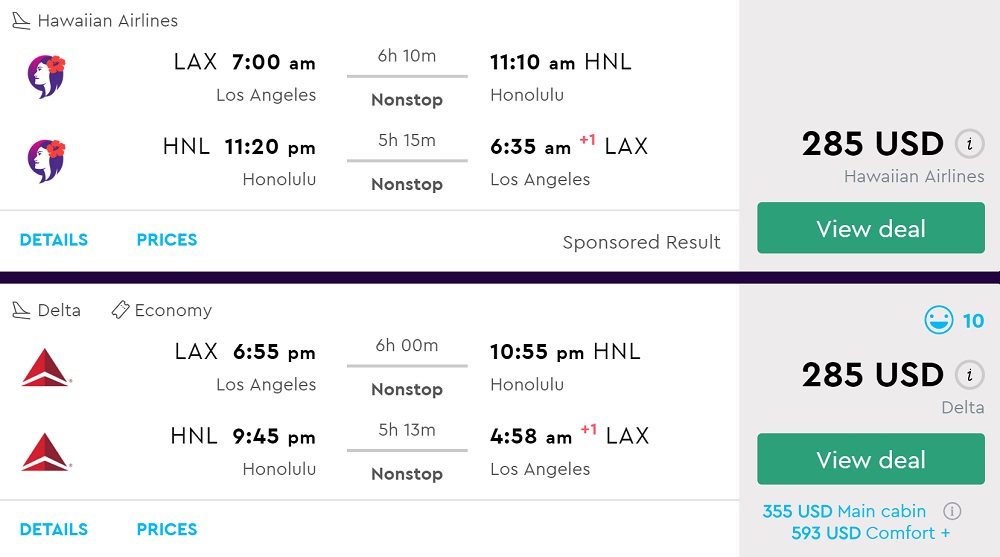Select the 355 USD Main cabin option
1000x557 pixels.
844,511
